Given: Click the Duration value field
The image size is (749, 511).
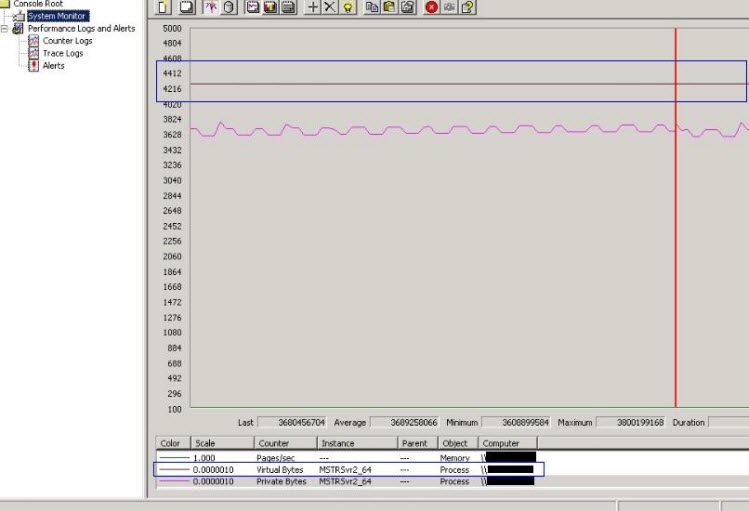Looking at the screenshot, I should coord(729,423).
